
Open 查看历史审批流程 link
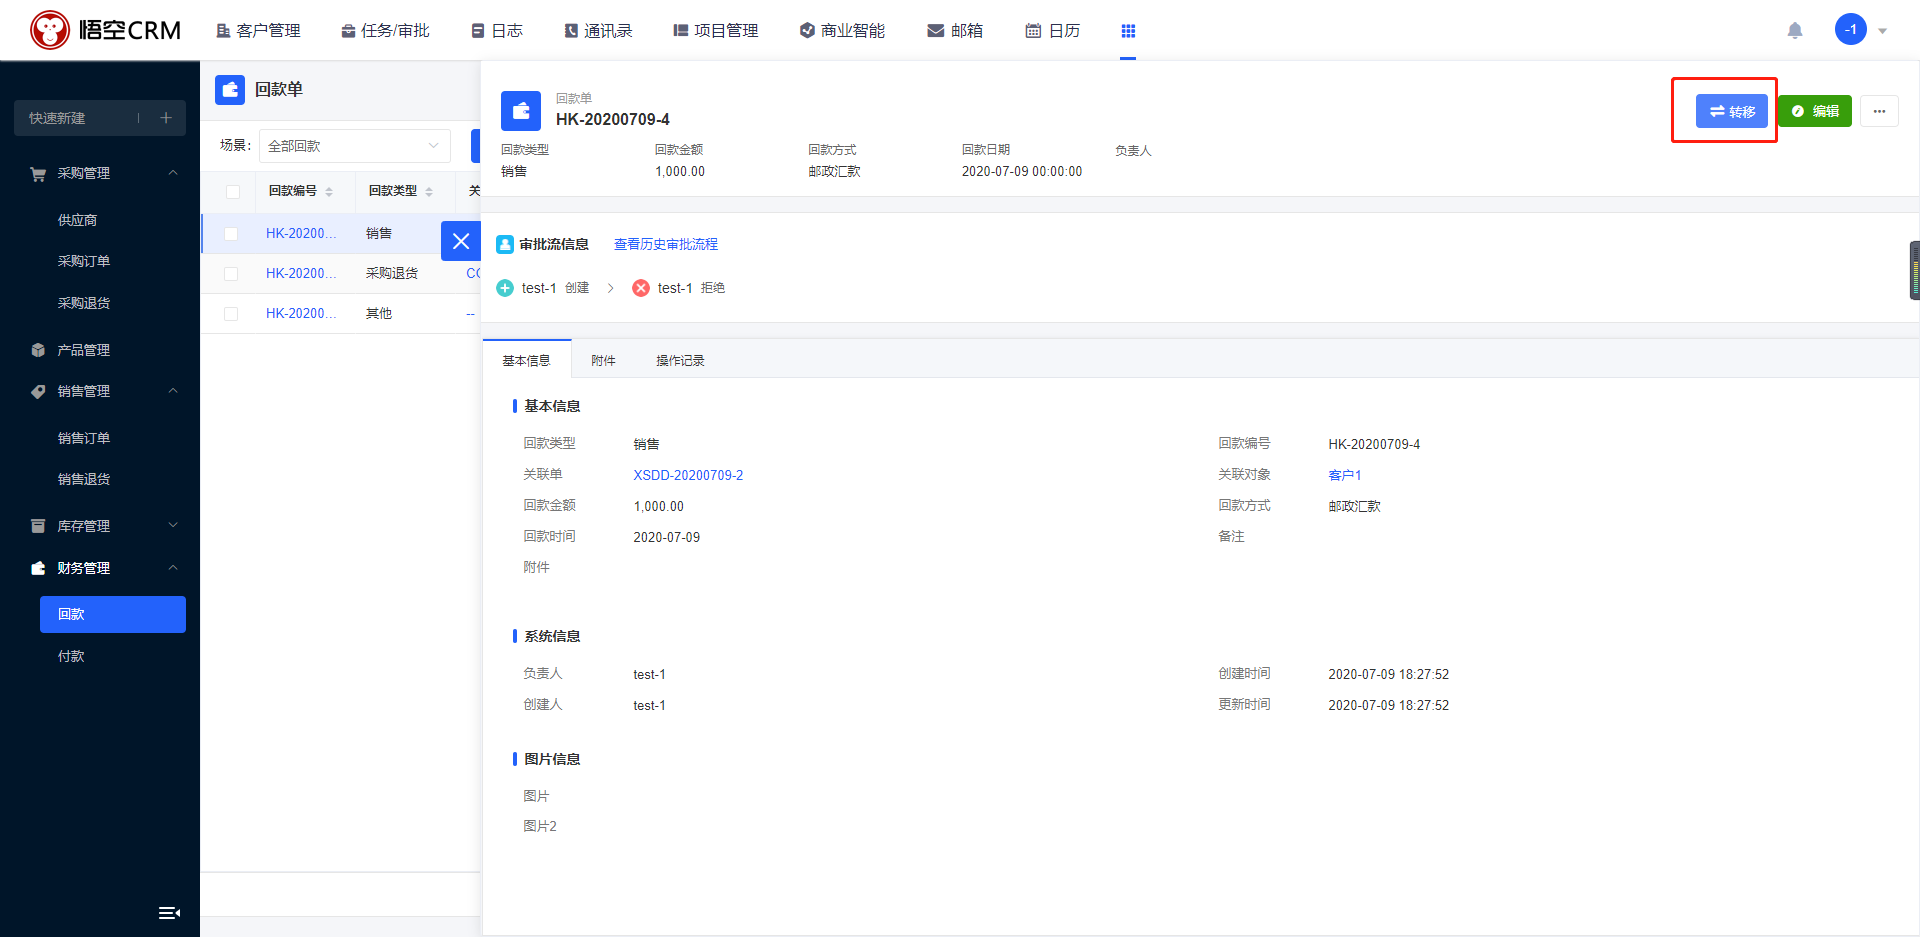tap(666, 244)
